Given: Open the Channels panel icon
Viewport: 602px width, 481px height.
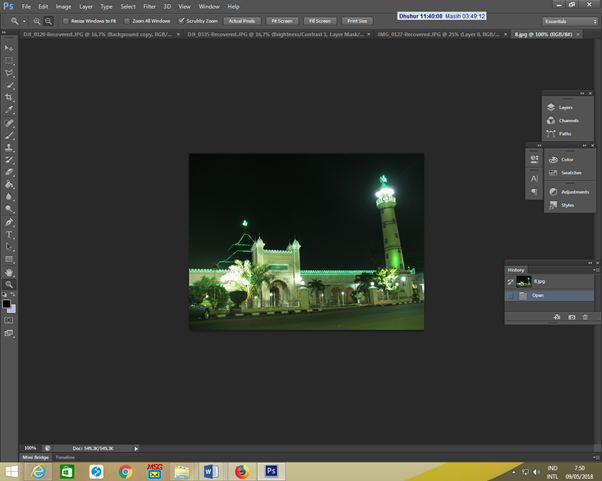Looking at the screenshot, I should (x=551, y=120).
